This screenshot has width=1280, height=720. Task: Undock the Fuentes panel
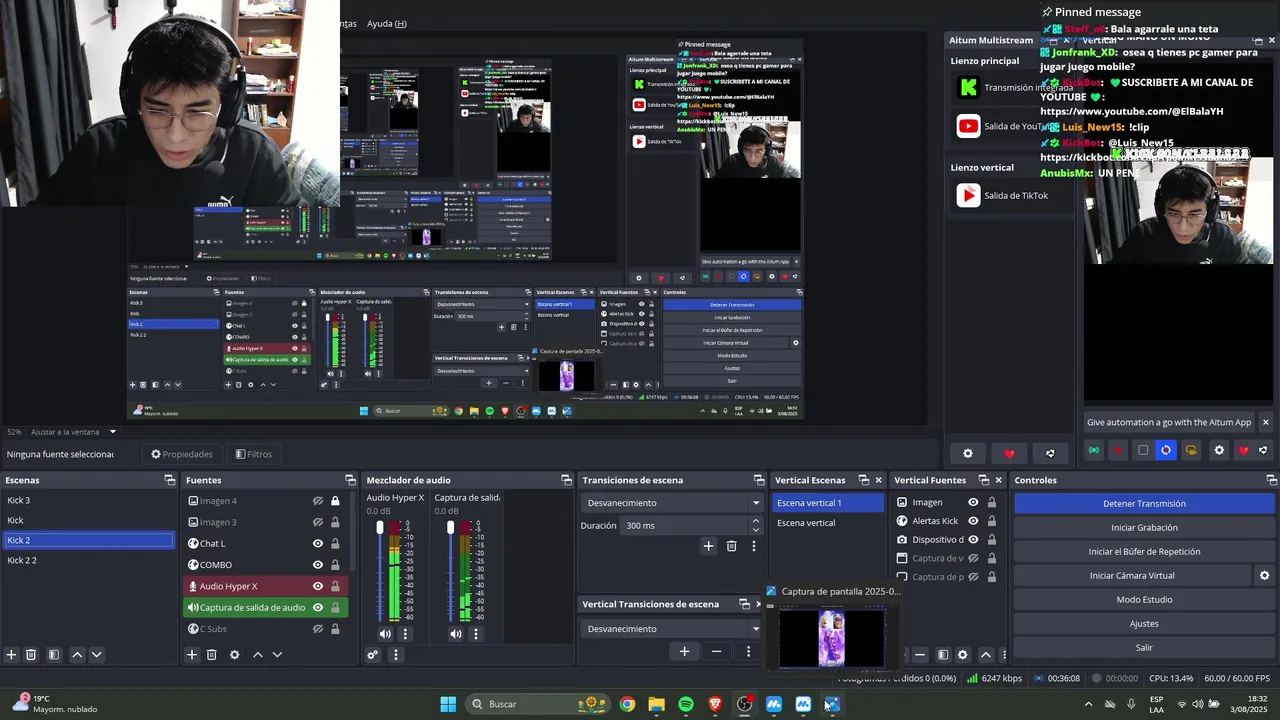coord(350,480)
